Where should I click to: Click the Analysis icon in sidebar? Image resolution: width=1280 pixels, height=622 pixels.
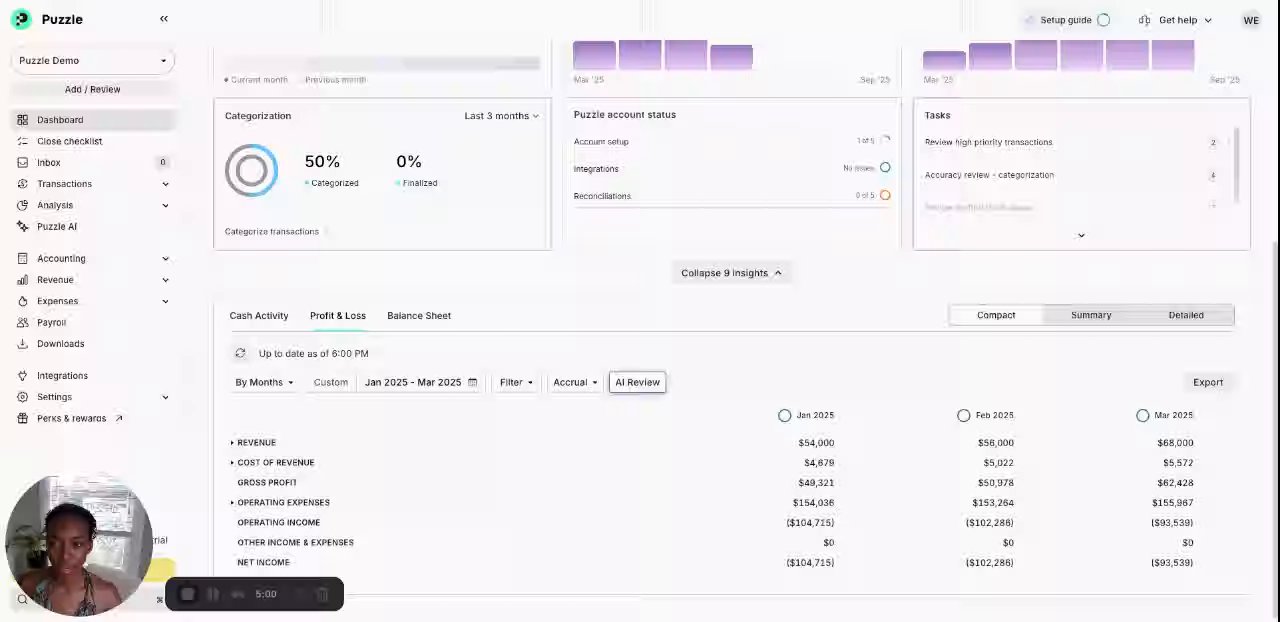tap(22, 205)
